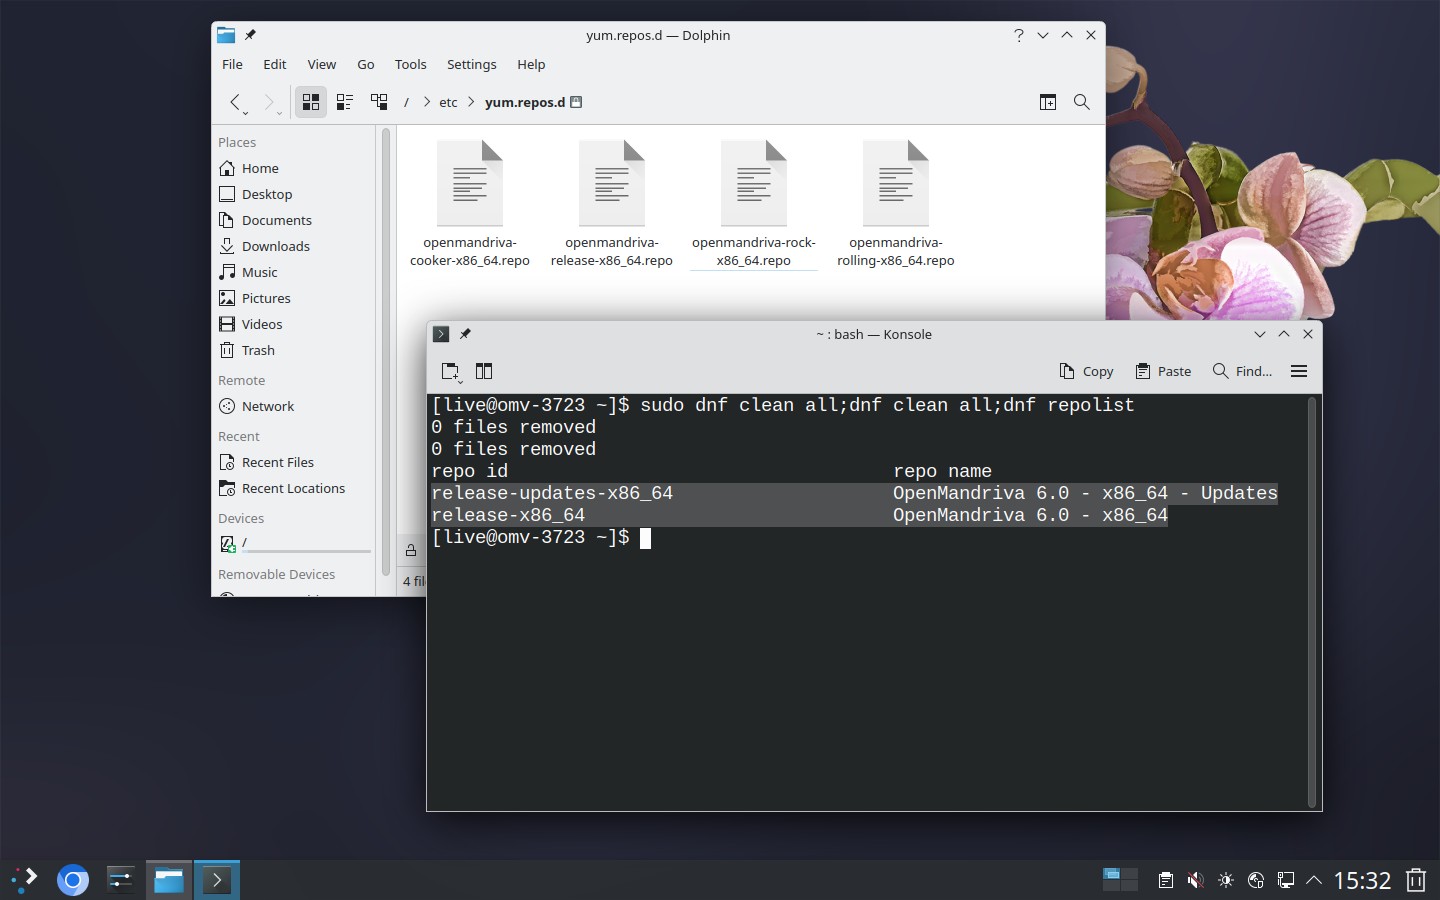The image size is (1440, 900).
Task: Click Copy button in Konsole toolbar
Action: [1086, 371]
